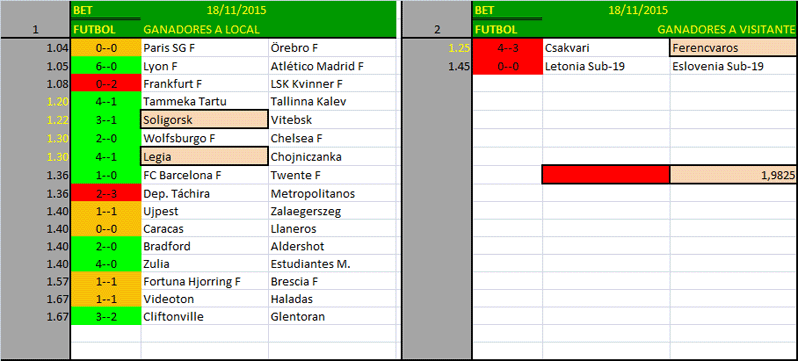
Task: Select the Estudiantes M. cell
Action: (x=332, y=264)
